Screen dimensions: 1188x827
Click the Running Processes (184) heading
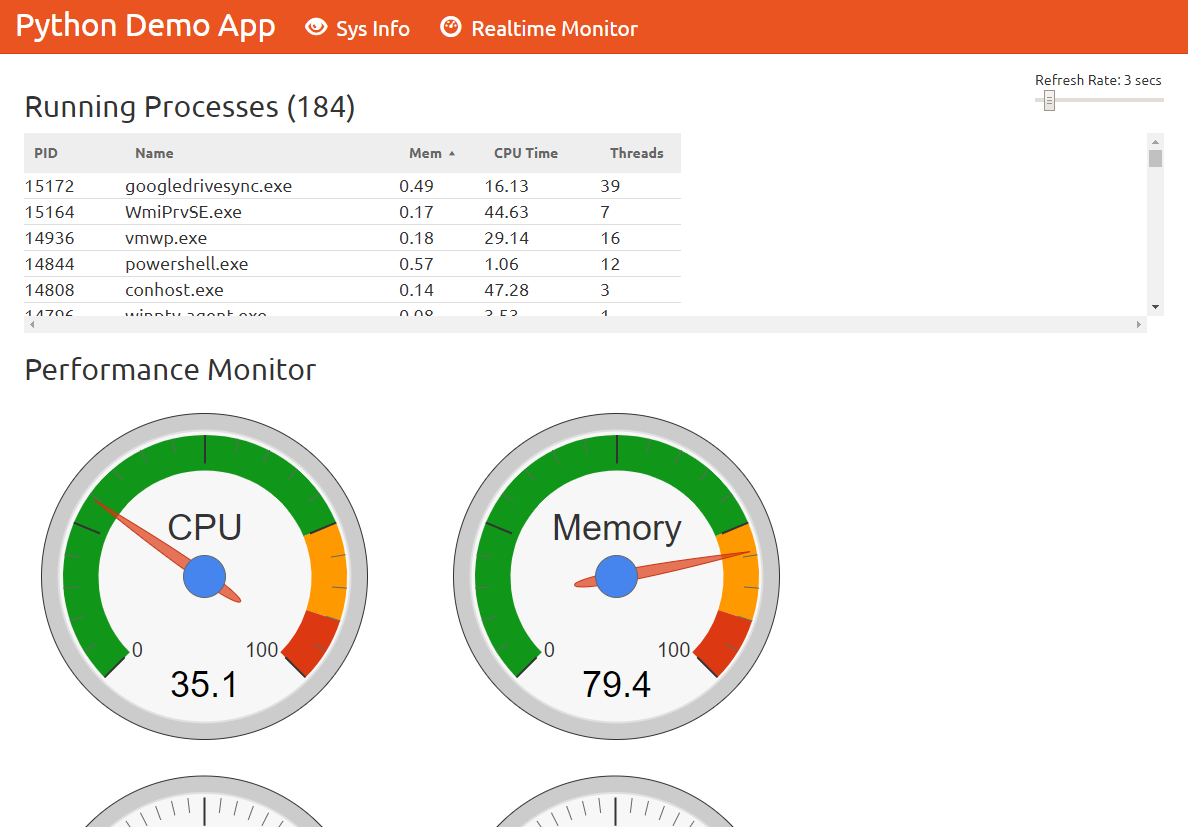click(189, 108)
